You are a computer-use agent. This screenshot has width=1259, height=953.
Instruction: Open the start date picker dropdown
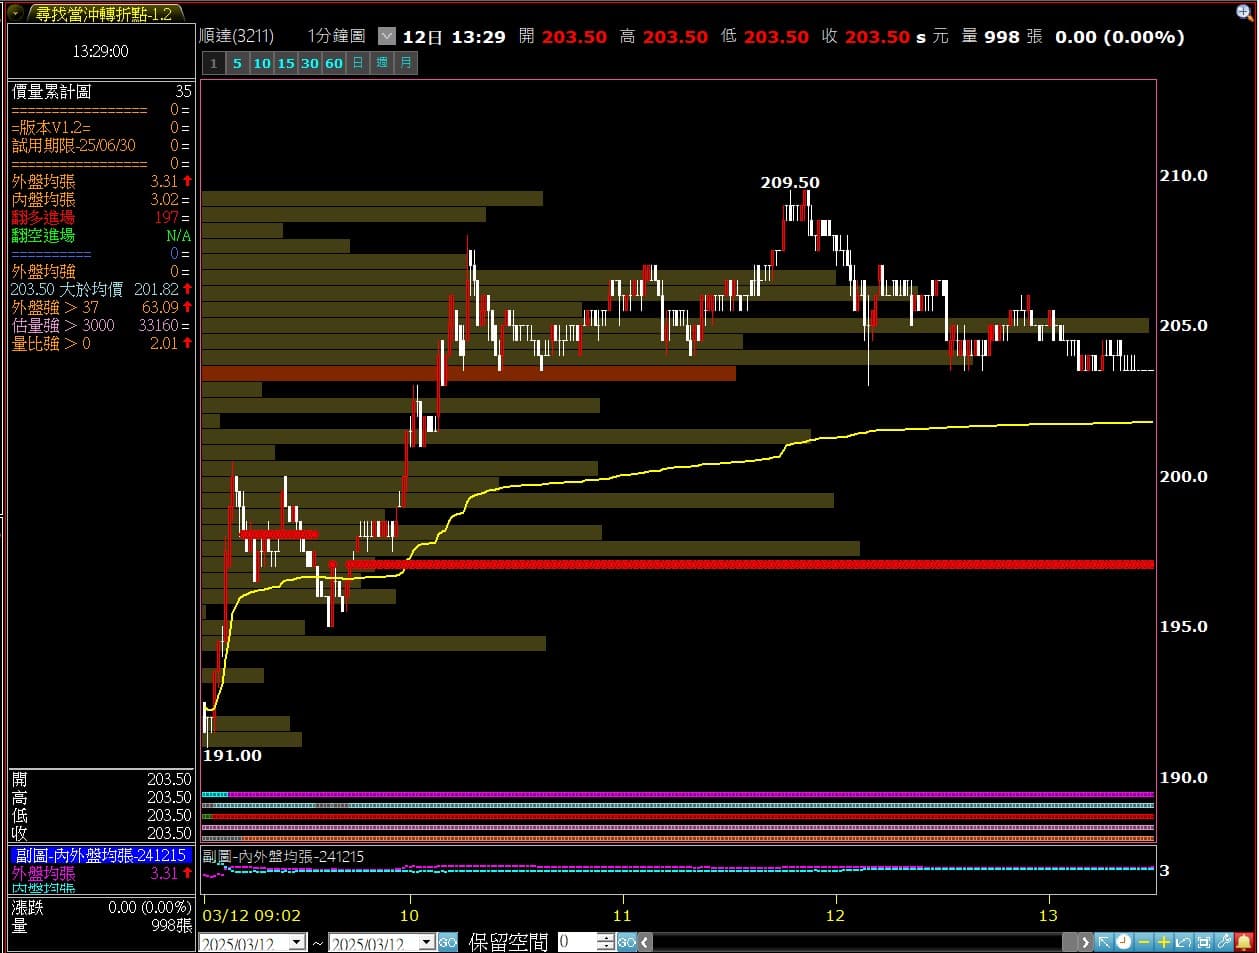click(297, 943)
